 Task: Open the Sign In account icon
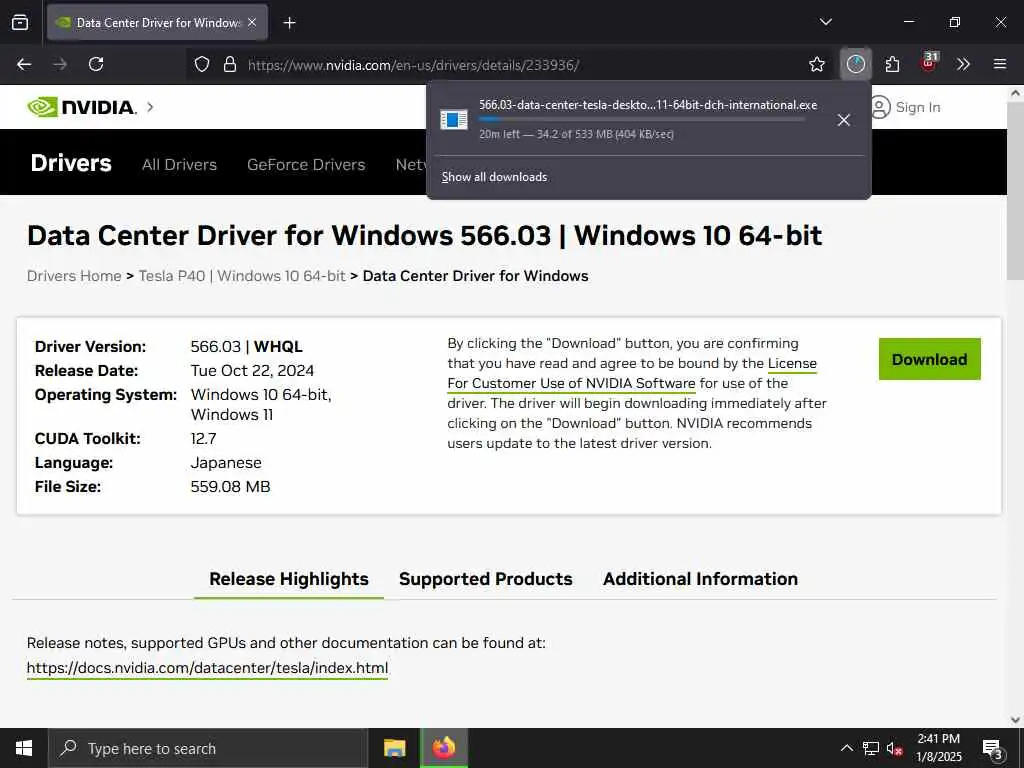tap(880, 107)
